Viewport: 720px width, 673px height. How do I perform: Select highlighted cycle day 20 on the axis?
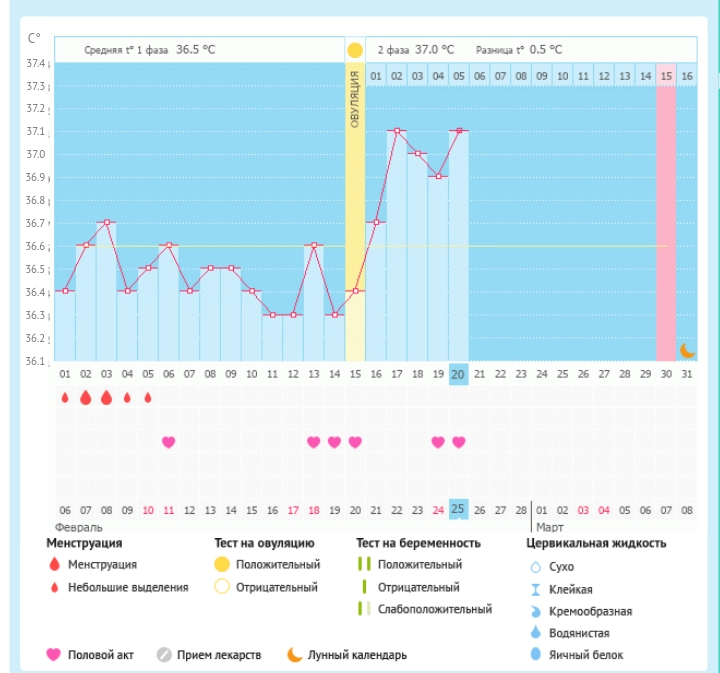(459, 374)
